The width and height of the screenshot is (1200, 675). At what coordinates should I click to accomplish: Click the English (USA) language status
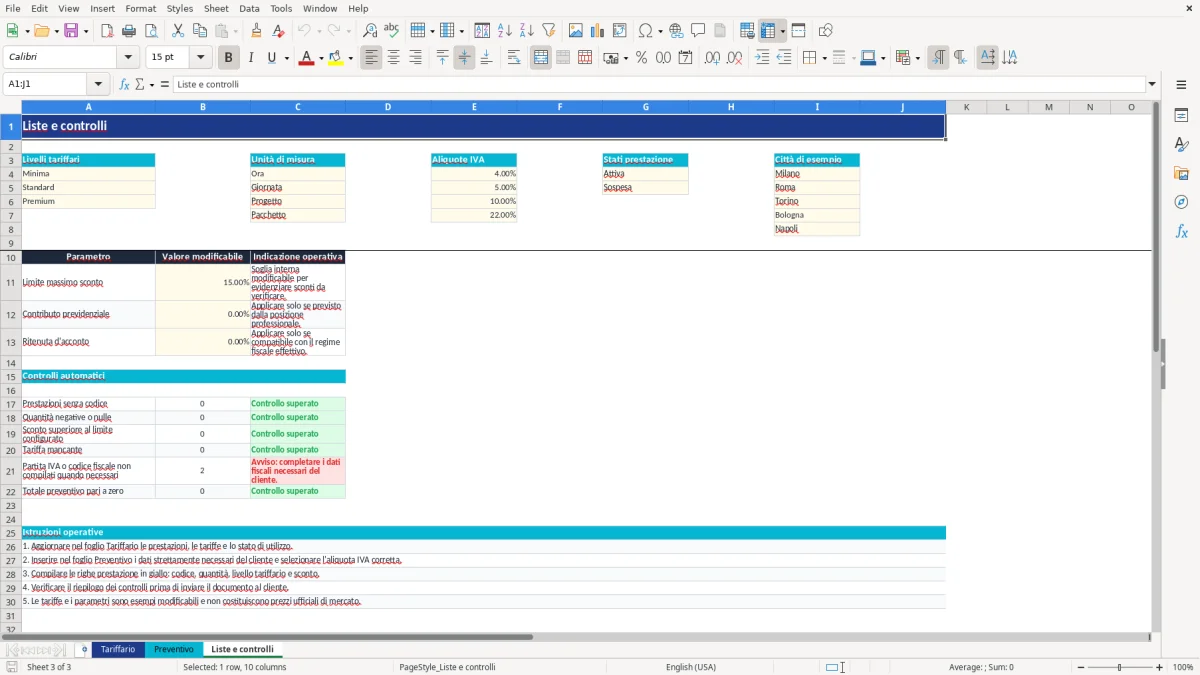pyautogui.click(x=691, y=667)
